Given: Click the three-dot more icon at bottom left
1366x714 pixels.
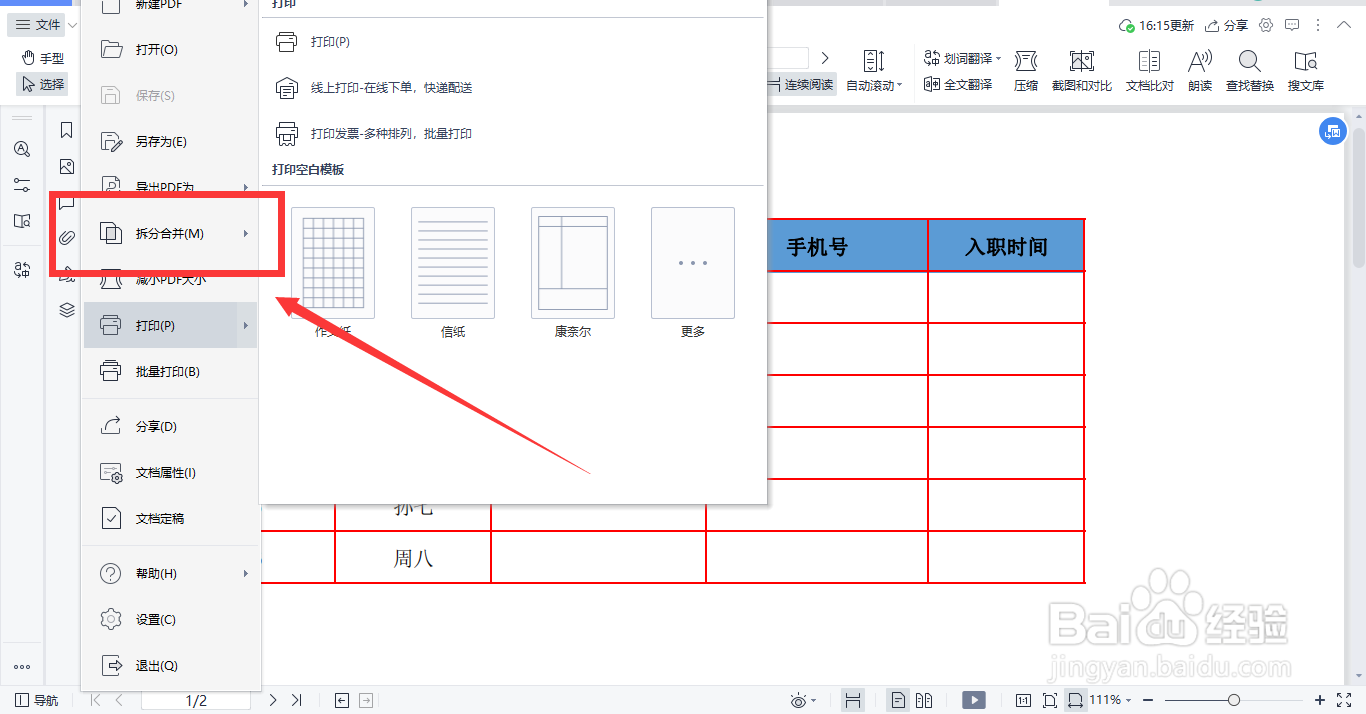Looking at the screenshot, I should [22, 667].
